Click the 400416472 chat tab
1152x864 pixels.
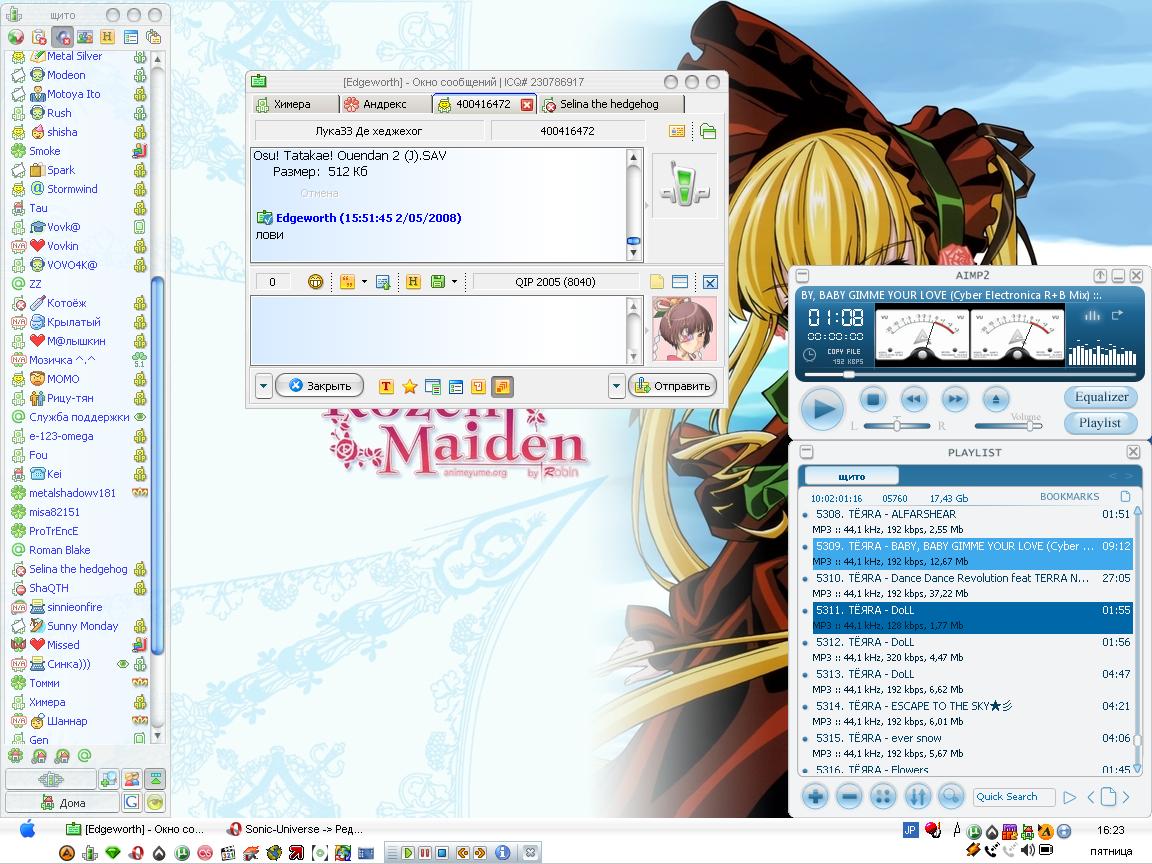click(483, 104)
